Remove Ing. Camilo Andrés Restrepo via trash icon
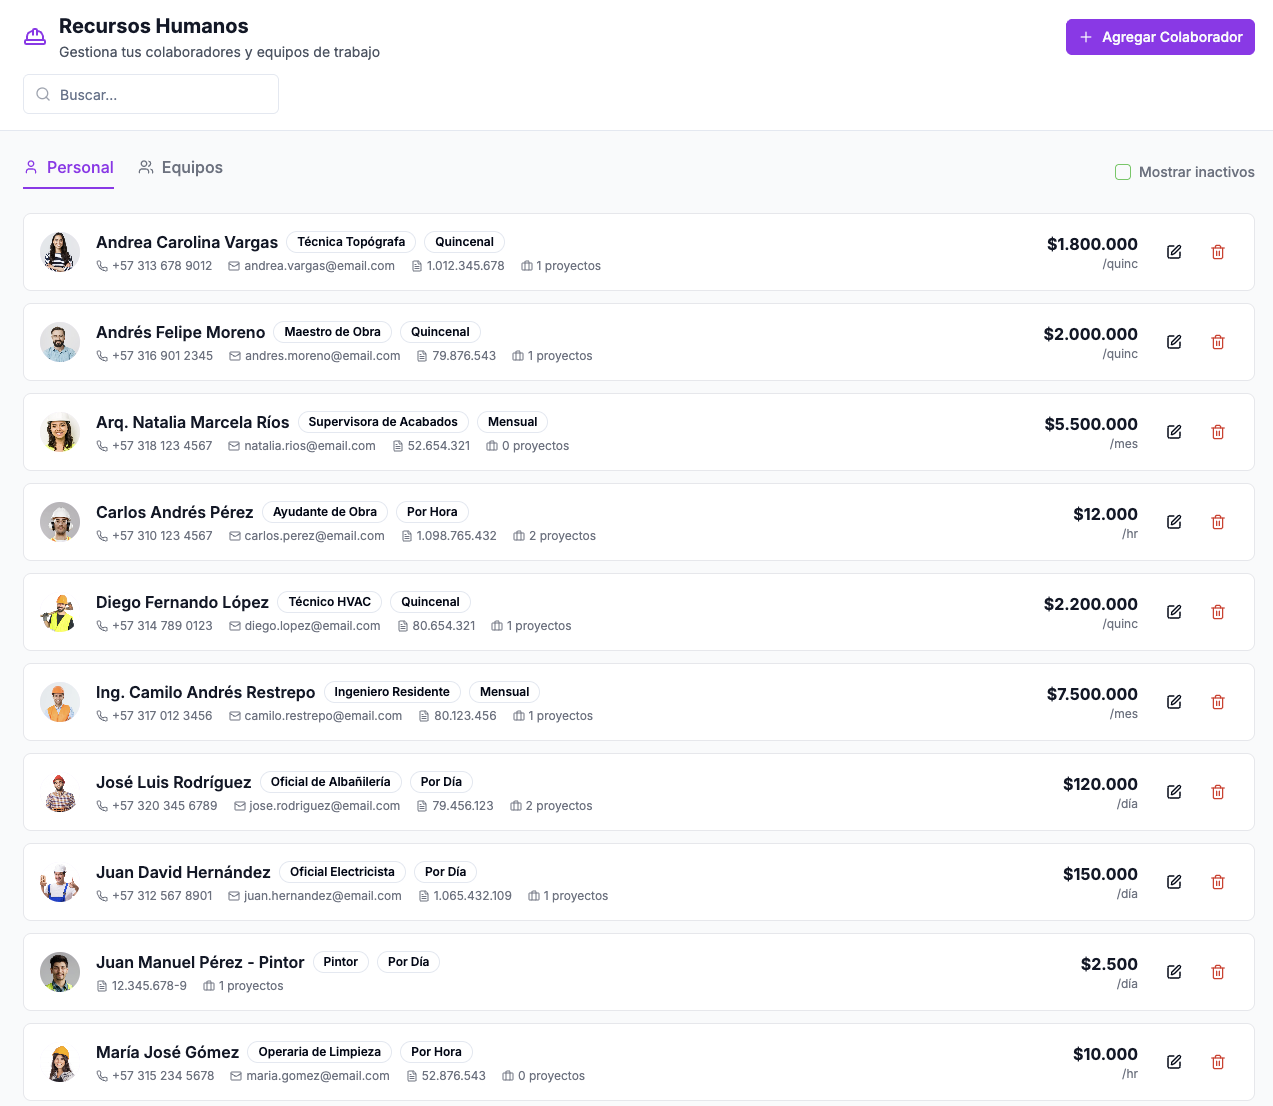This screenshot has height=1106, width=1273. pos(1218,702)
